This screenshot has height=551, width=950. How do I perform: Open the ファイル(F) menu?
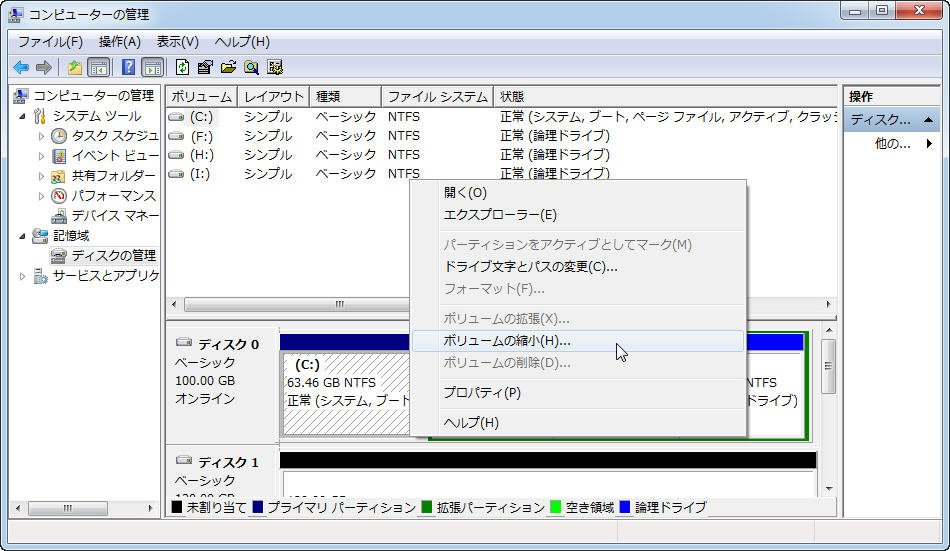click(x=50, y=42)
